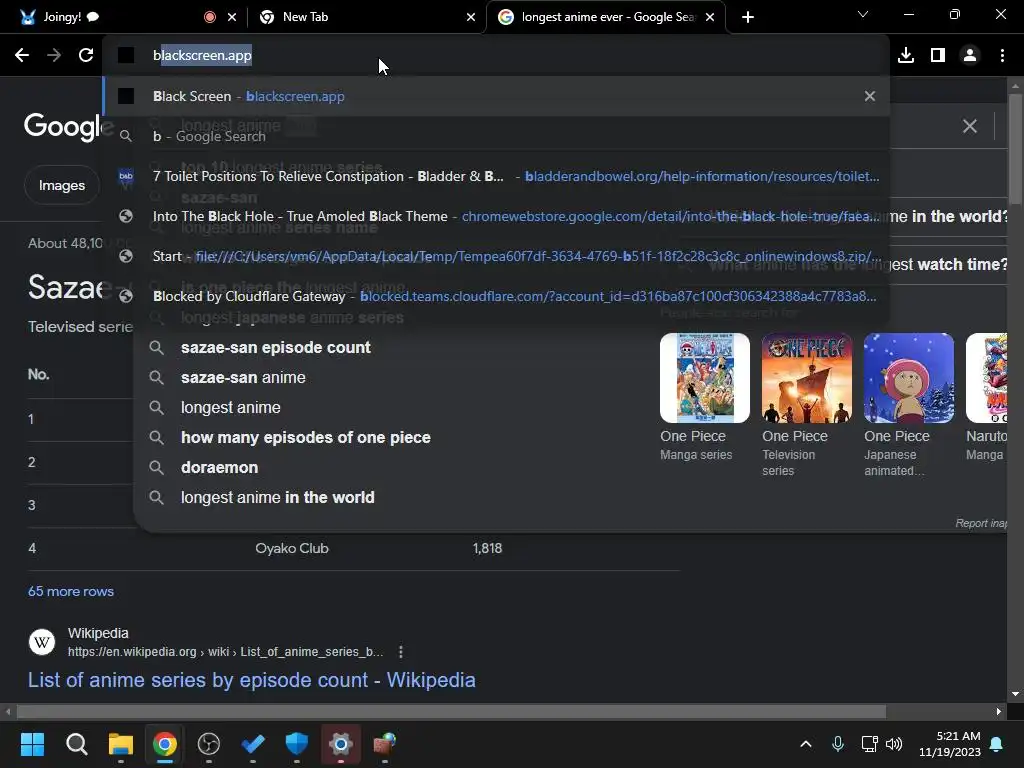Screen dimensions: 1024x768
Task: Click the microphone icon in the system tray
Action: coord(838,744)
